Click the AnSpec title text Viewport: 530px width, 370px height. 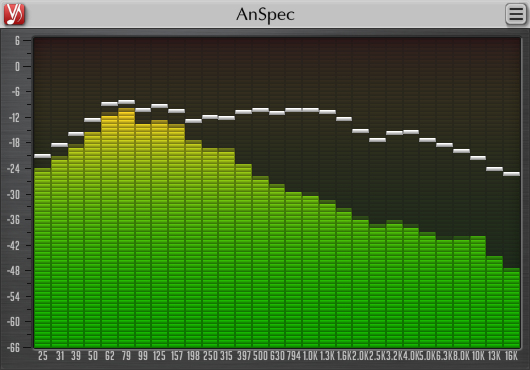point(265,14)
